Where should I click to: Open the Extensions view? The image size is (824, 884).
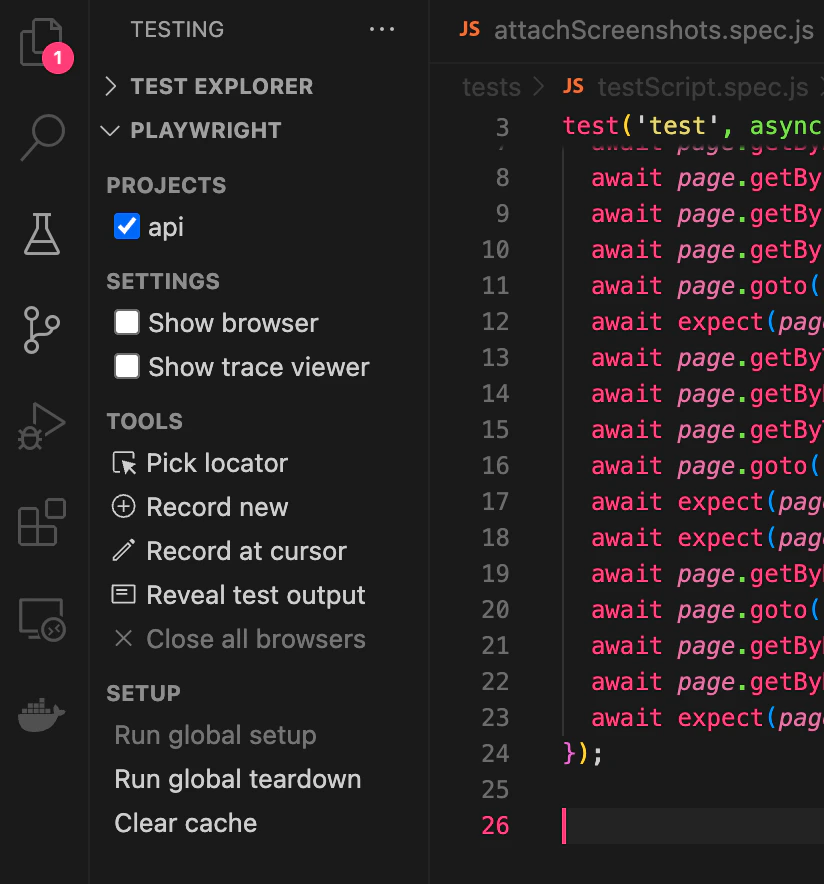tap(42, 521)
